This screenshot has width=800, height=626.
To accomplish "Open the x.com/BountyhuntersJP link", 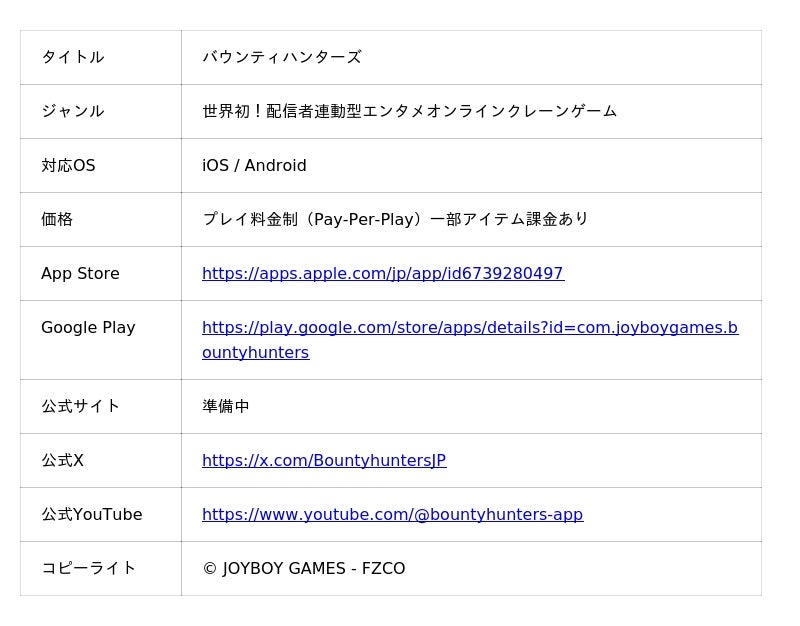I will [x=323, y=460].
